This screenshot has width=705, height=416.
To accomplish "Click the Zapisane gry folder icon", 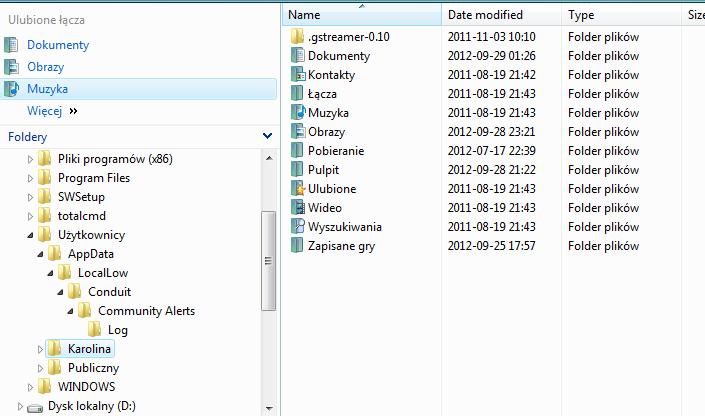I will point(297,246).
